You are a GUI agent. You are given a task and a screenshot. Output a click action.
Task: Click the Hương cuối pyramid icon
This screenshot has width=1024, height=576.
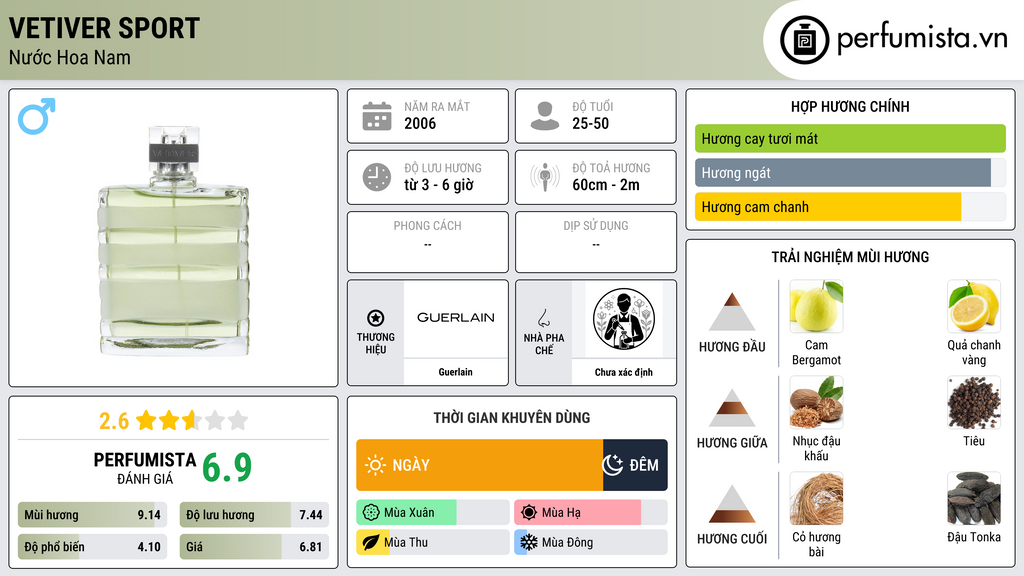click(732, 504)
